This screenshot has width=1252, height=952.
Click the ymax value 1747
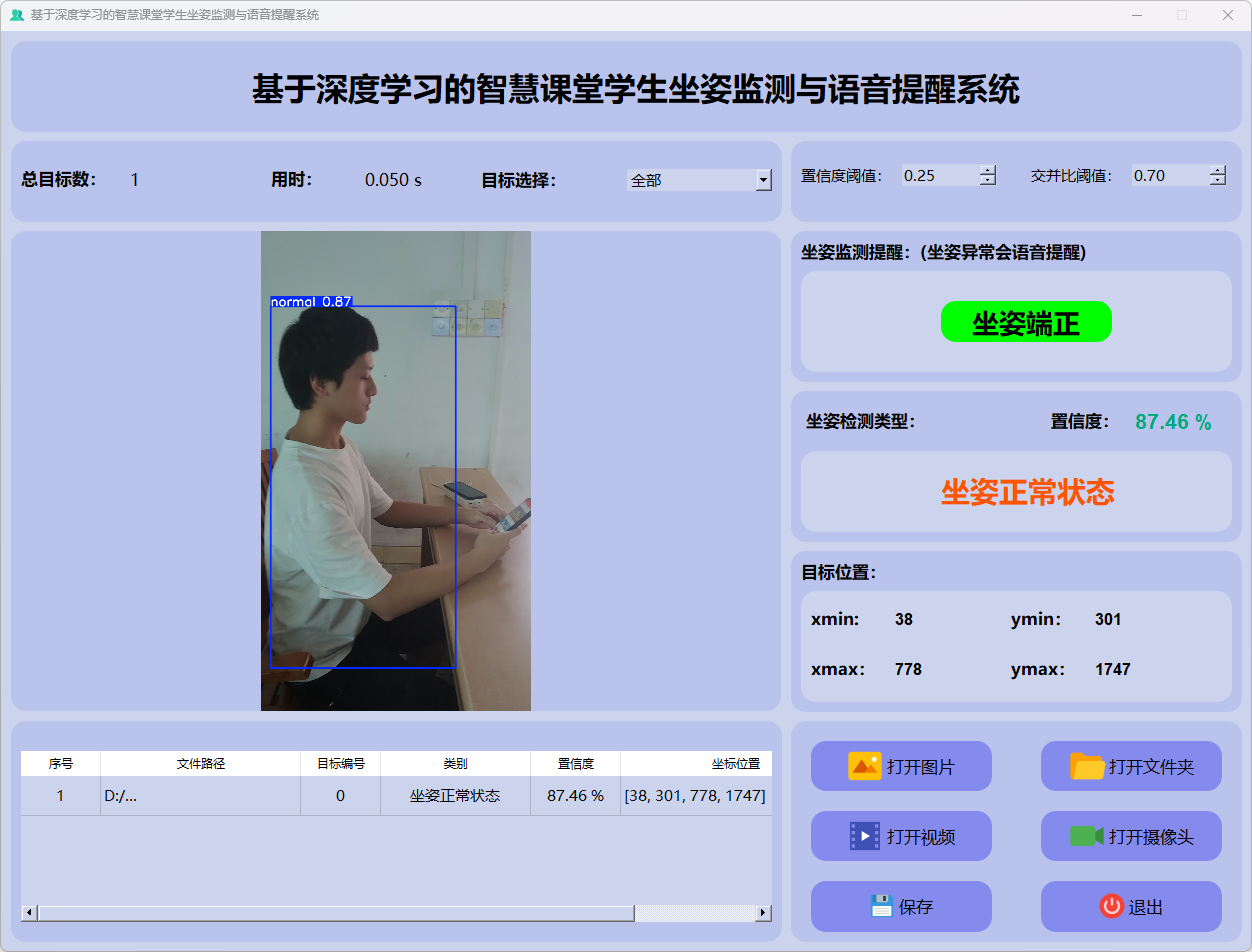click(x=1113, y=669)
